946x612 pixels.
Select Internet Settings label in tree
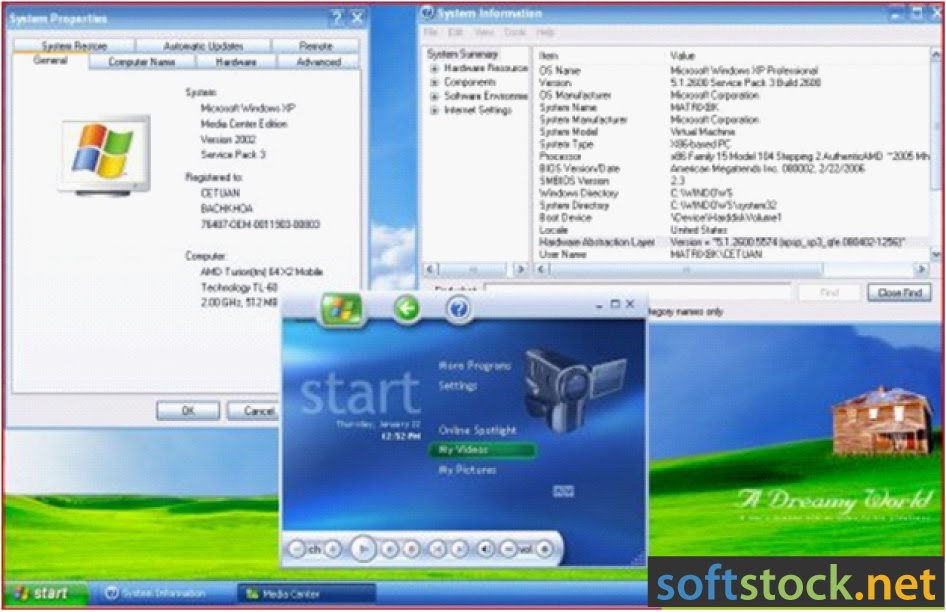[x=478, y=110]
